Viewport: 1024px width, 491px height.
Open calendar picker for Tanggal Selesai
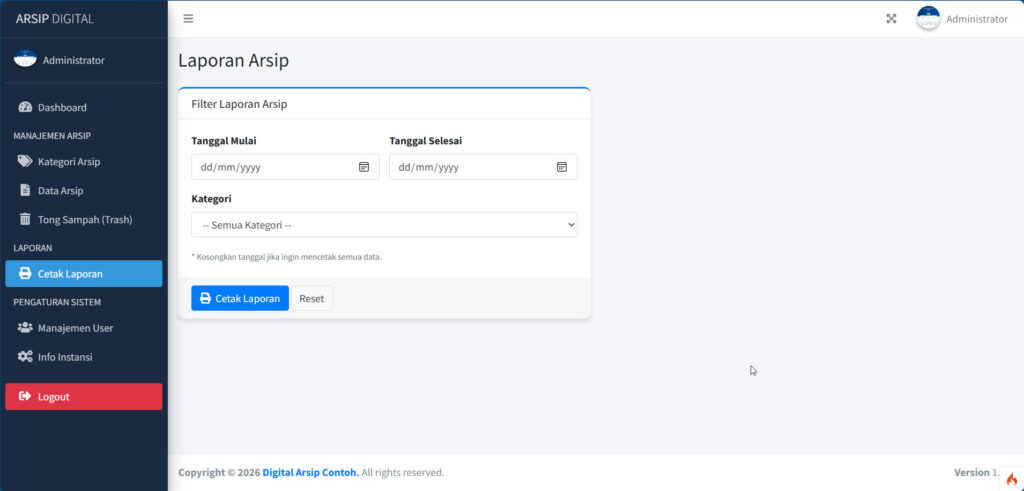click(562, 167)
